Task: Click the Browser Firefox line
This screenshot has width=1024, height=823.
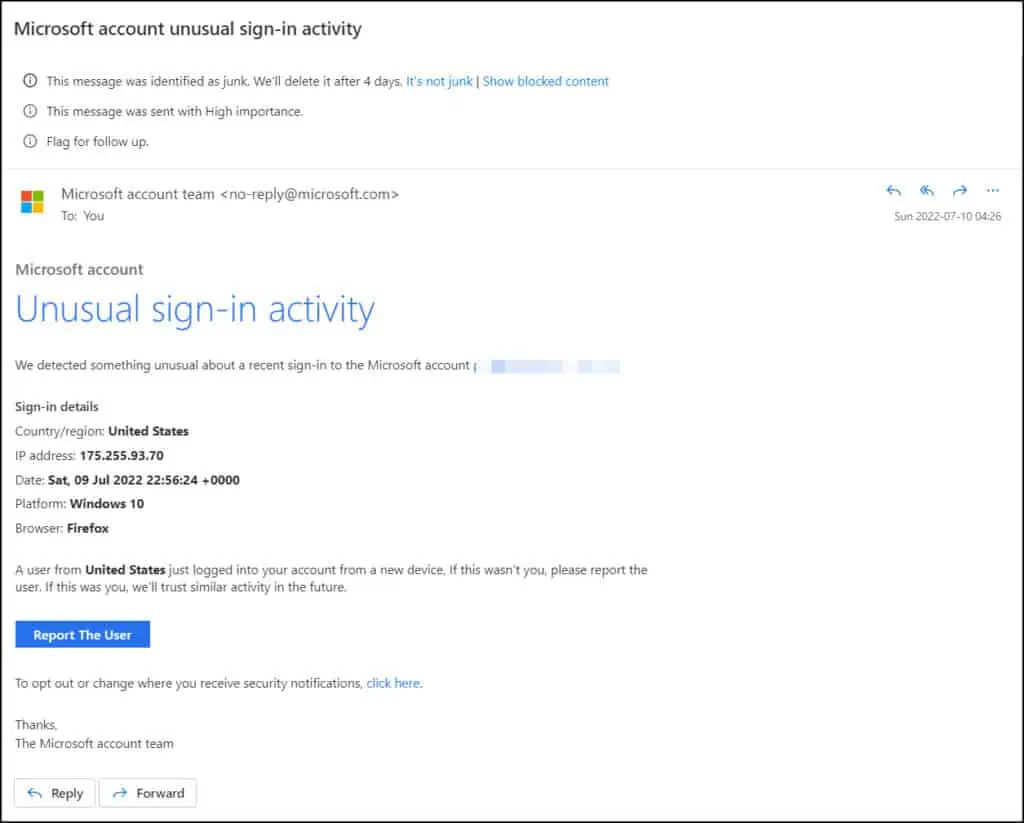Action: [x=62, y=528]
